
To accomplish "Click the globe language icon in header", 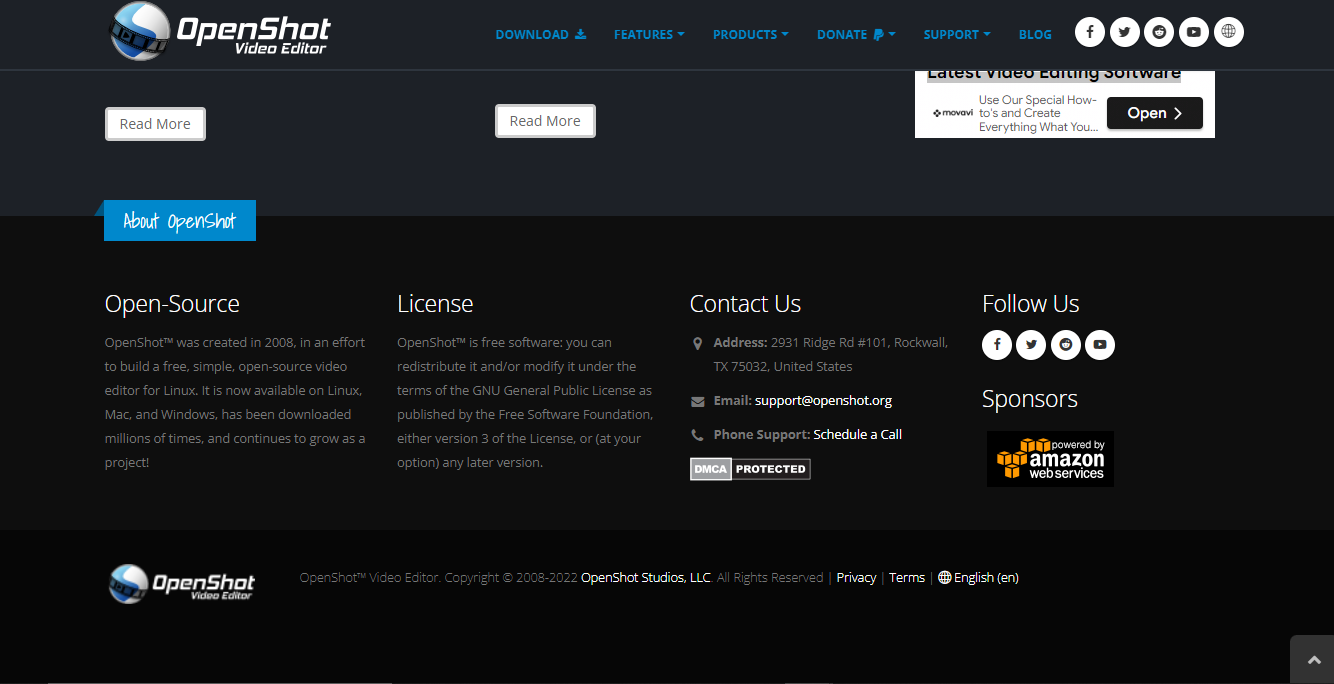I will pos(1229,32).
